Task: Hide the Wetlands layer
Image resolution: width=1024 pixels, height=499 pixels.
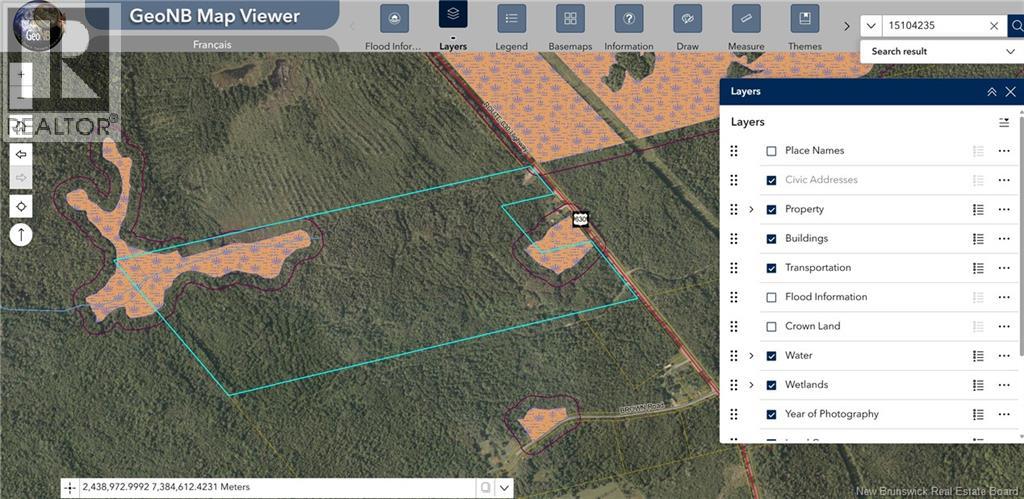Action: click(771, 385)
